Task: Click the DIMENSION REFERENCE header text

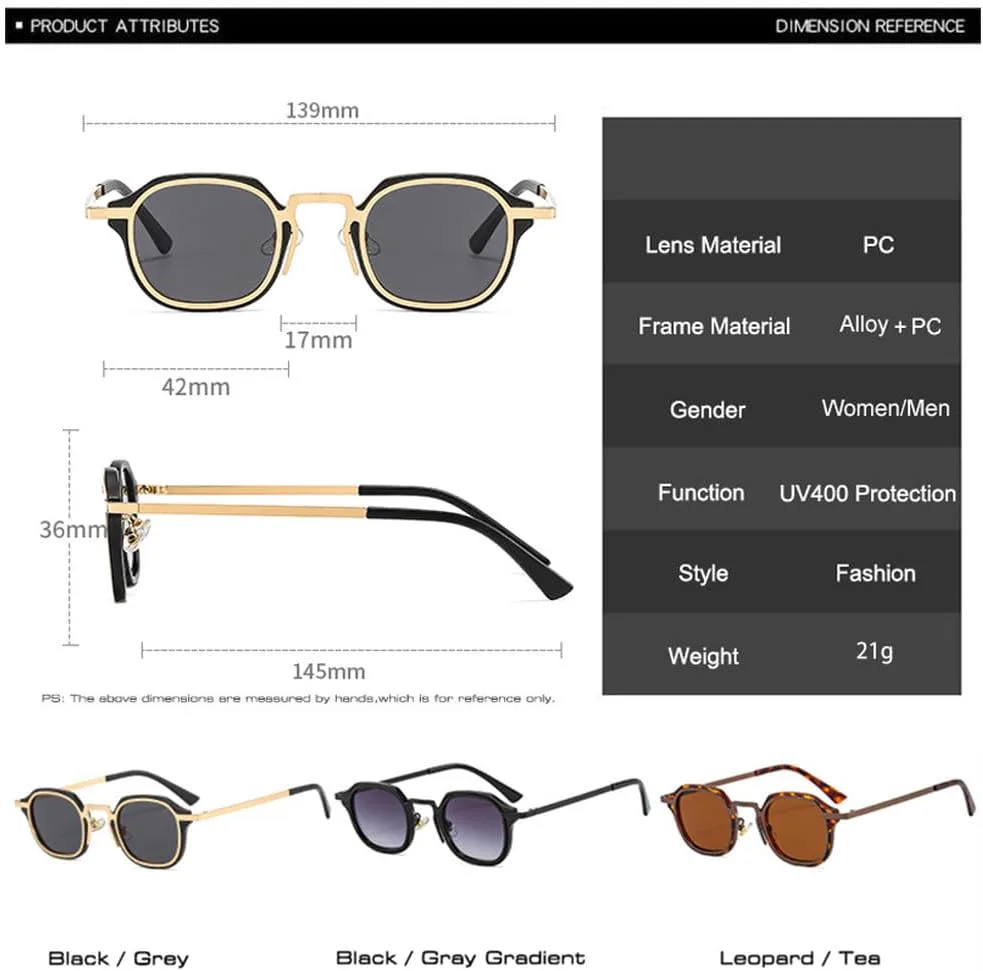Action: tap(870, 26)
